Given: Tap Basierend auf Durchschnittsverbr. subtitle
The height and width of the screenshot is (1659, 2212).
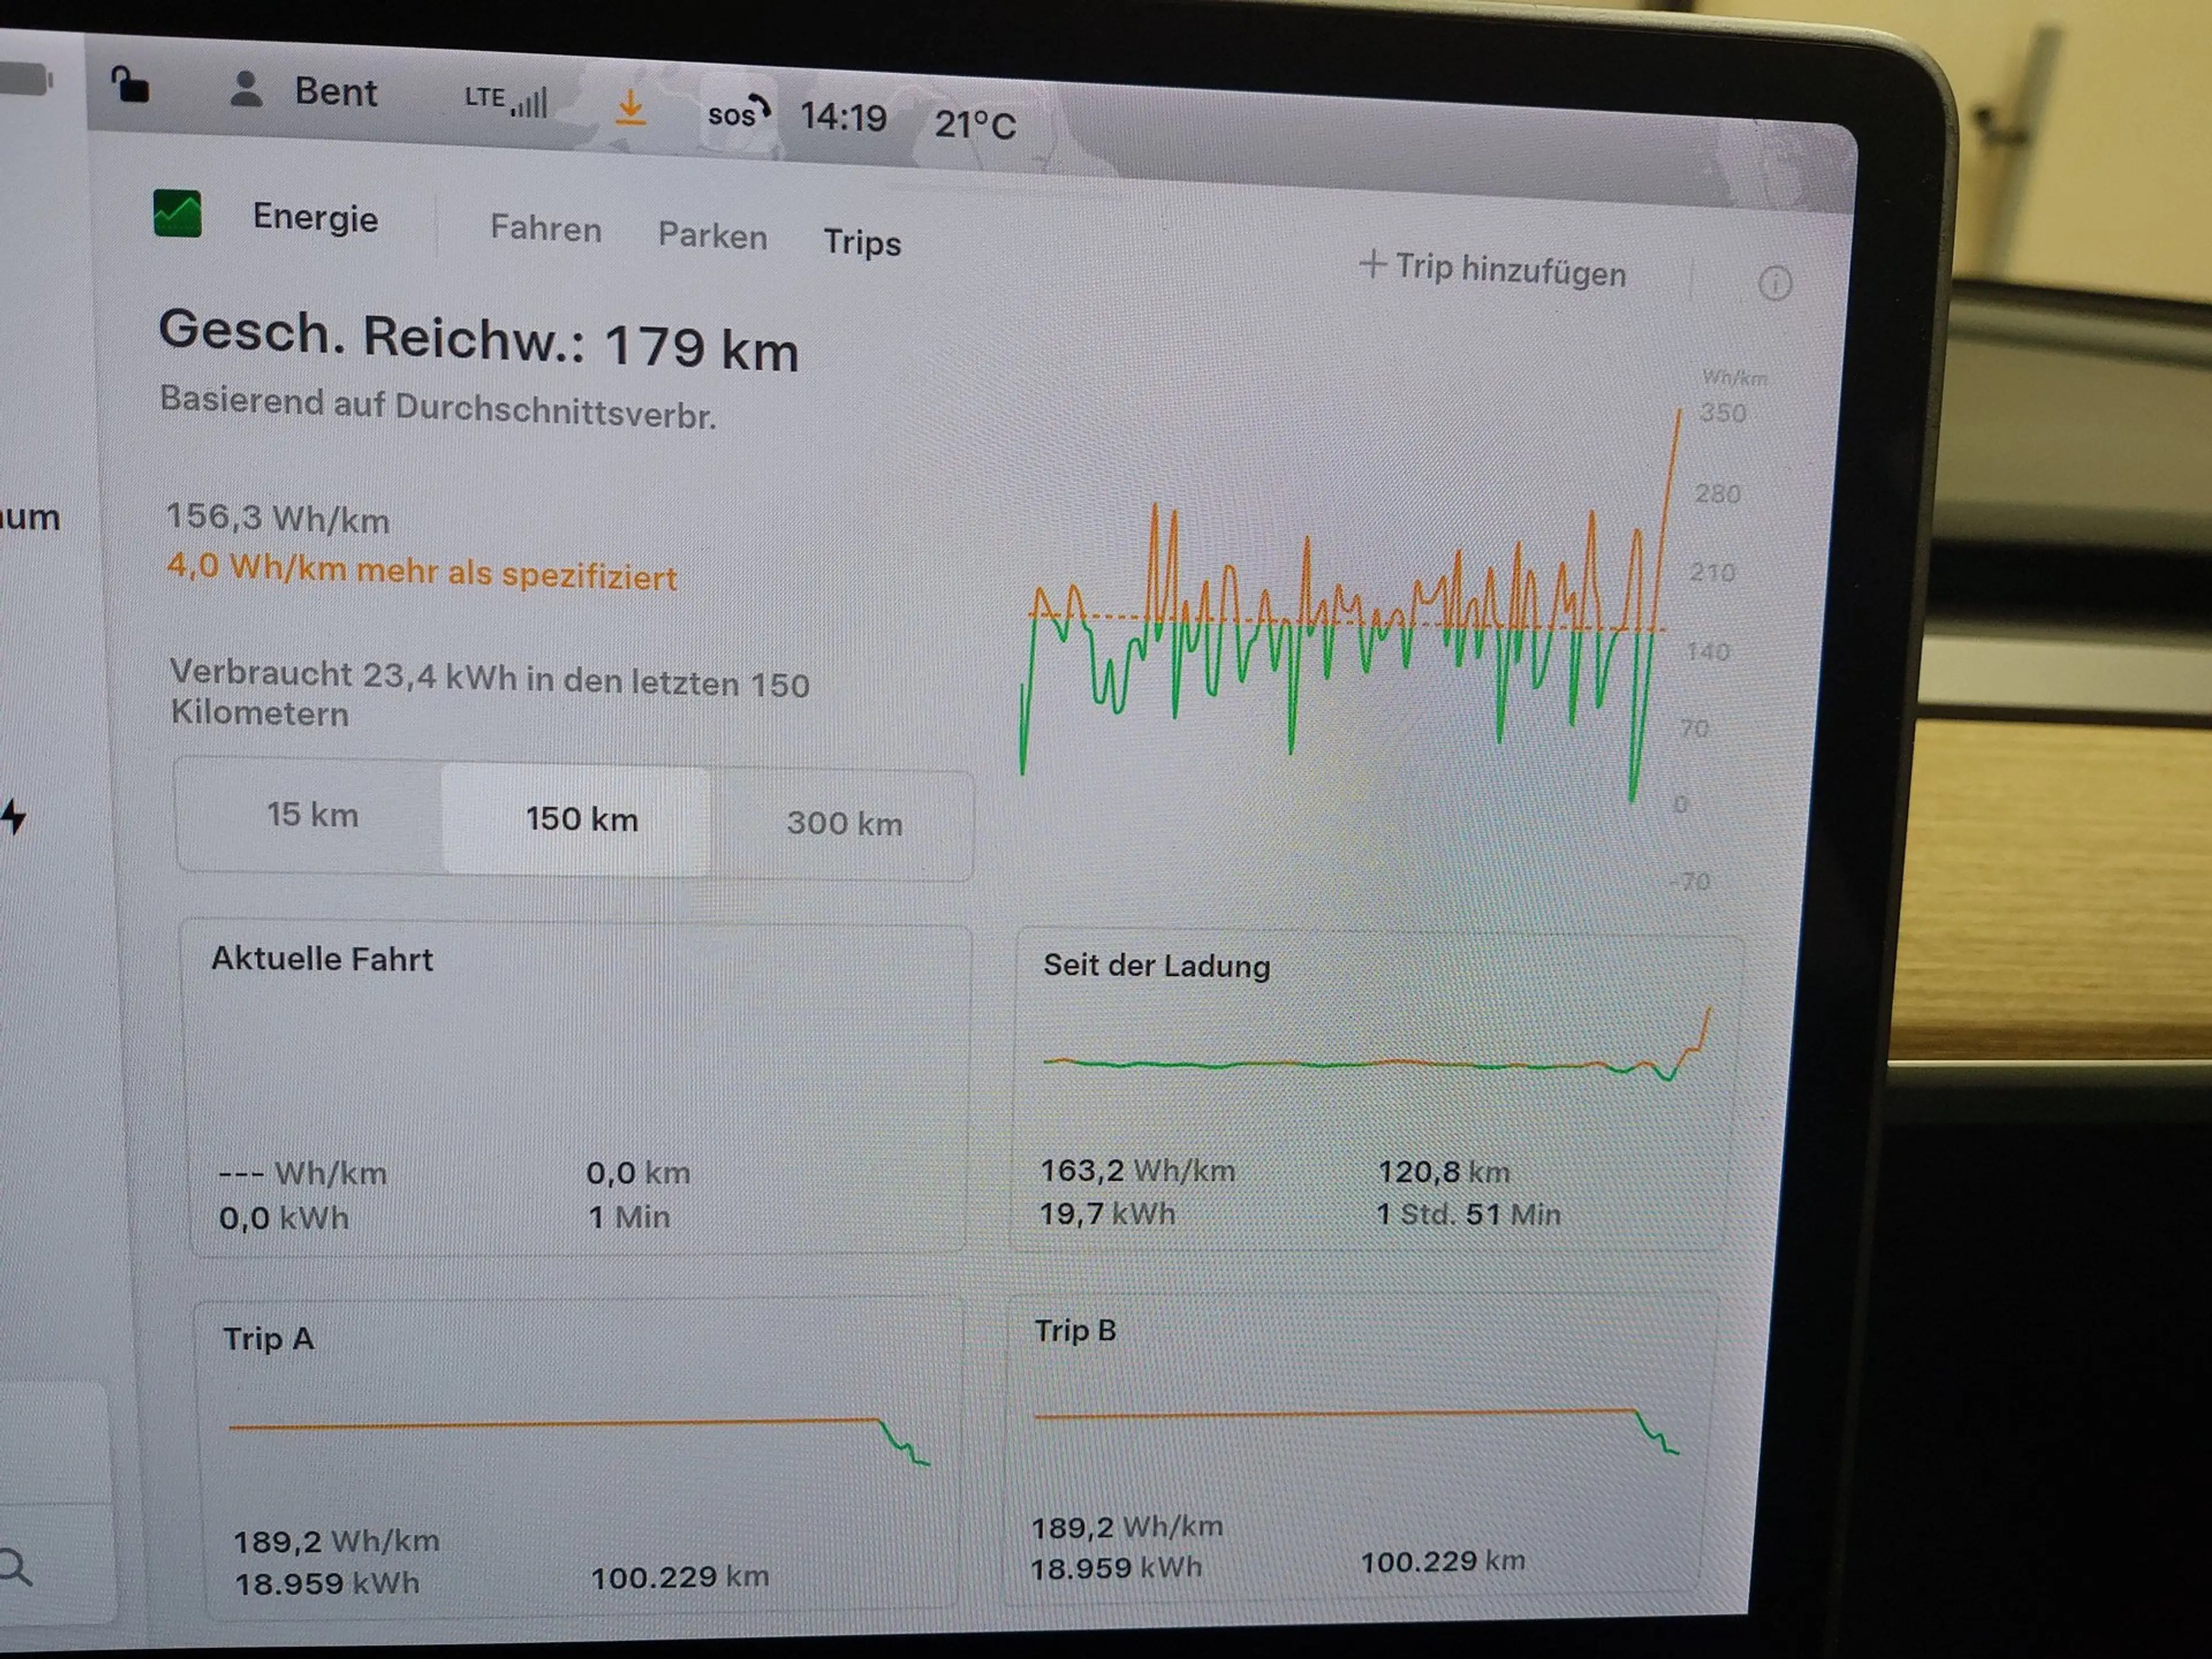Looking at the screenshot, I should pos(438,408).
